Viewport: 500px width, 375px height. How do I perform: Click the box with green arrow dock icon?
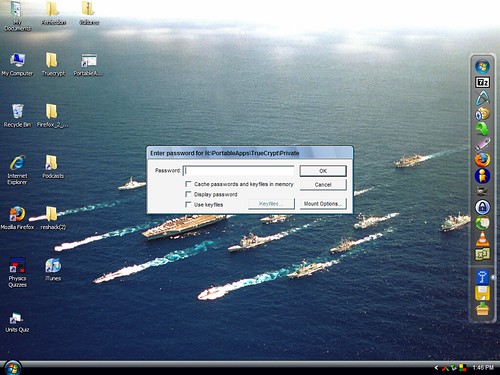tap(482, 309)
